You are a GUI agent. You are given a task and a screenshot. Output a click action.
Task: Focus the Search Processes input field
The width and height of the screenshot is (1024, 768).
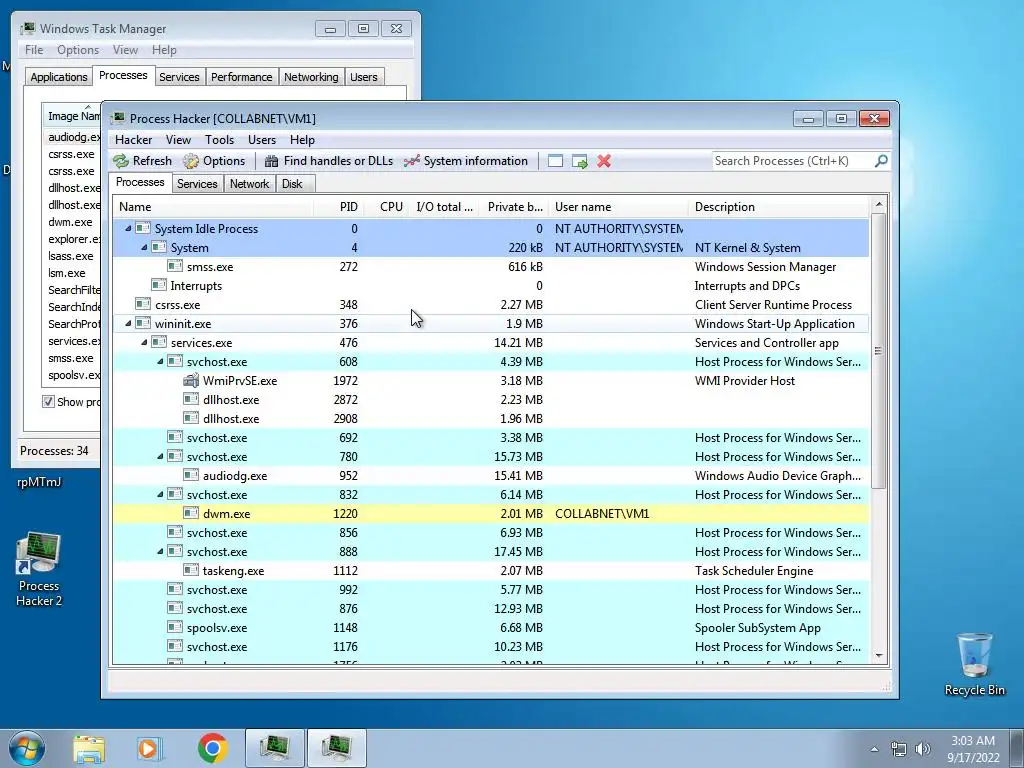tap(793, 161)
